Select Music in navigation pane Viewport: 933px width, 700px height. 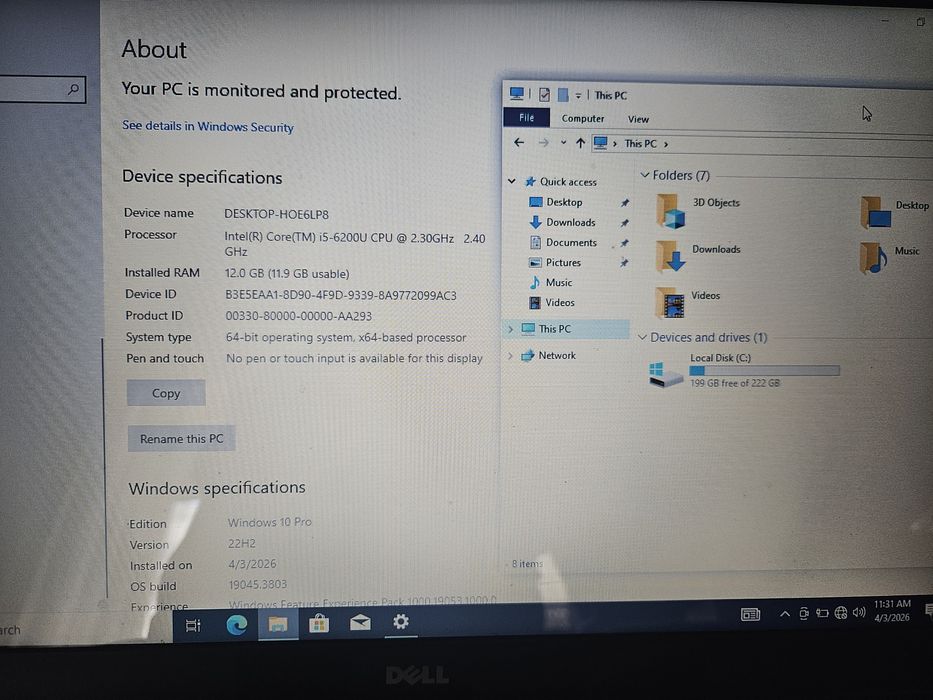point(559,283)
